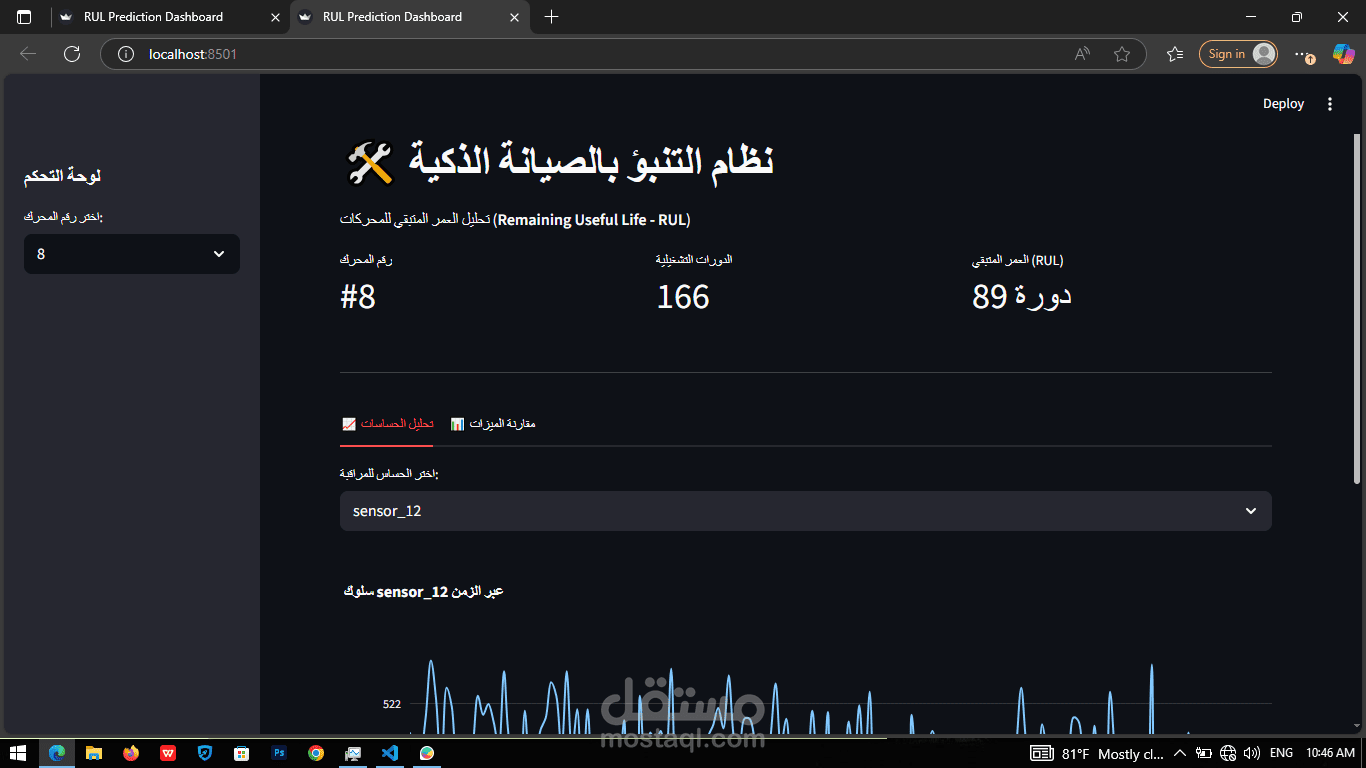Viewport: 1366px width, 768px height.
Task: Click the Sign in button
Action: (x=1238, y=54)
